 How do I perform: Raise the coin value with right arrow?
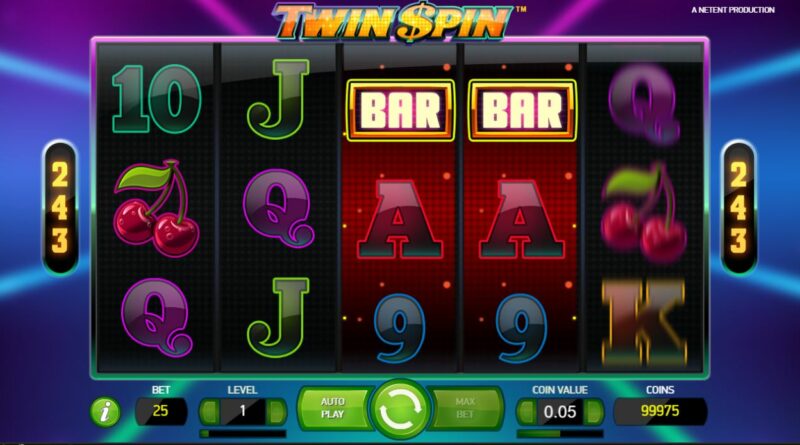[x=593, y=412]
